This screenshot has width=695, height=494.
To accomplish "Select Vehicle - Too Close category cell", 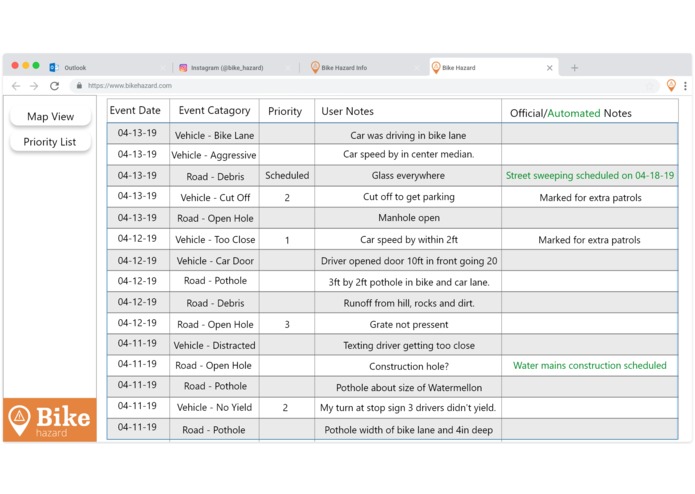I will click(x=215, y=240).
